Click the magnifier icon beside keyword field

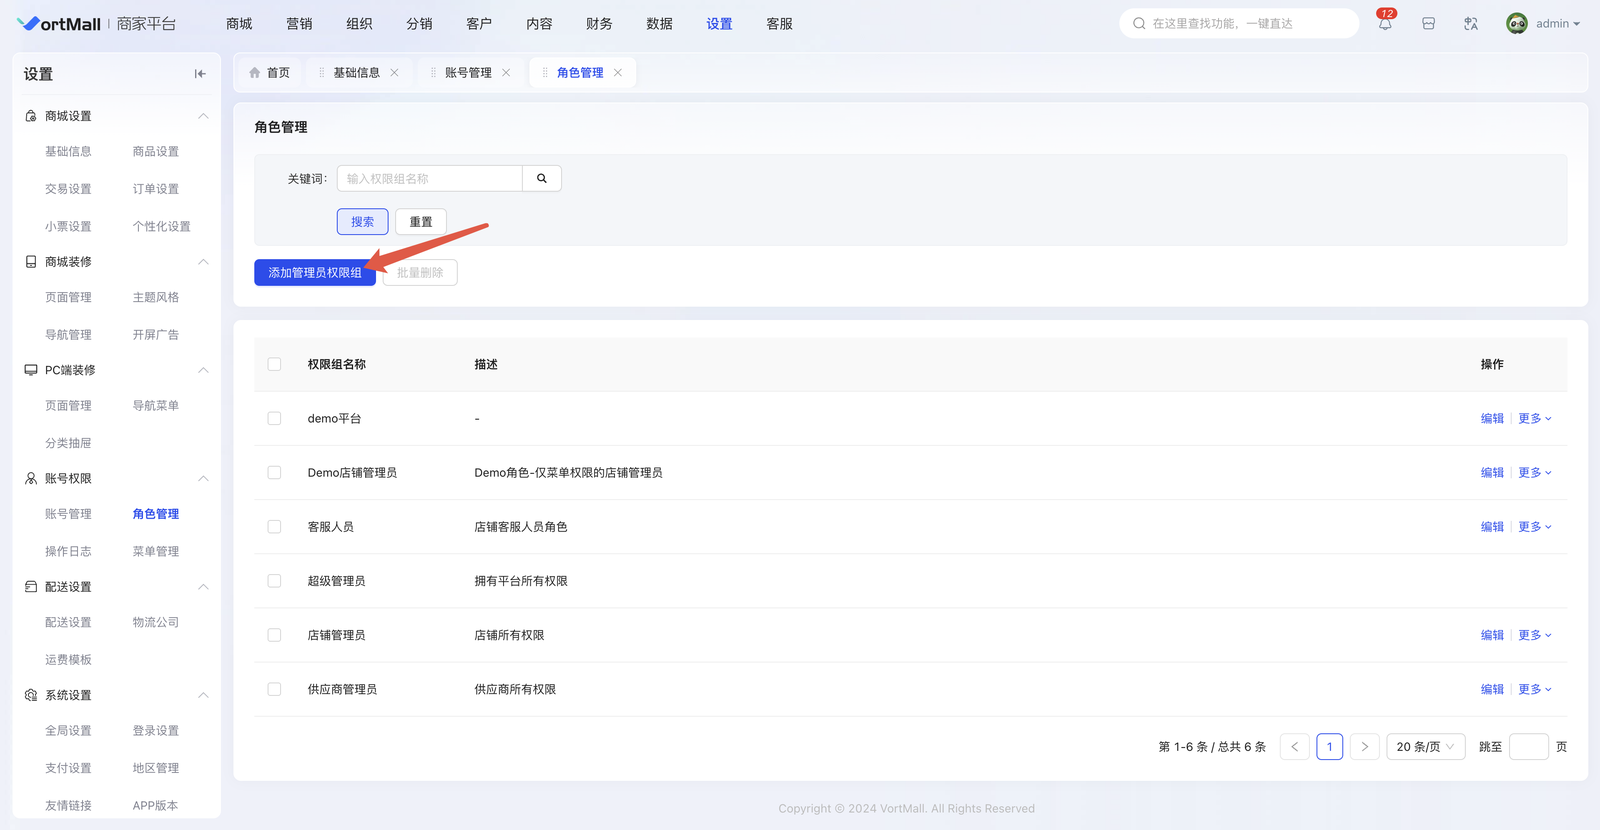coord(542,179)
